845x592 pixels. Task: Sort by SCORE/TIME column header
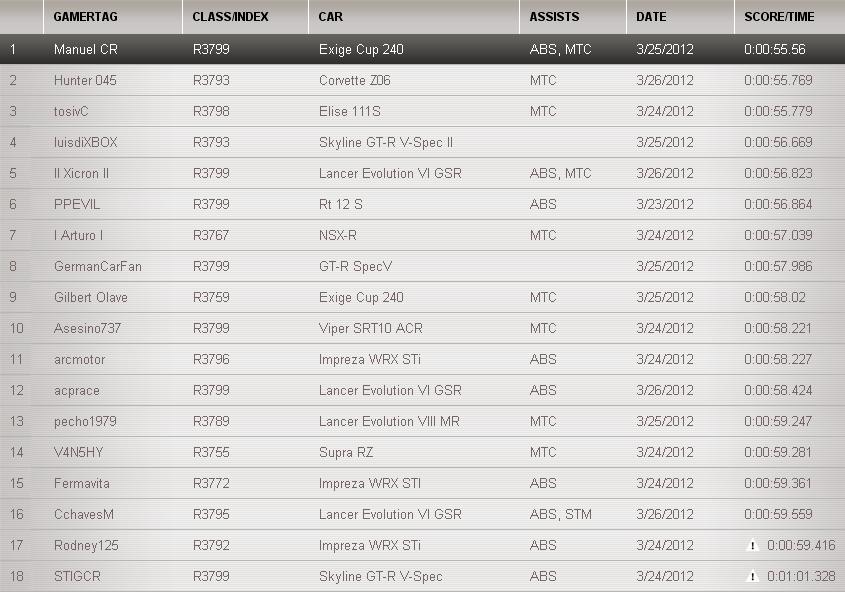coord(779,17)
